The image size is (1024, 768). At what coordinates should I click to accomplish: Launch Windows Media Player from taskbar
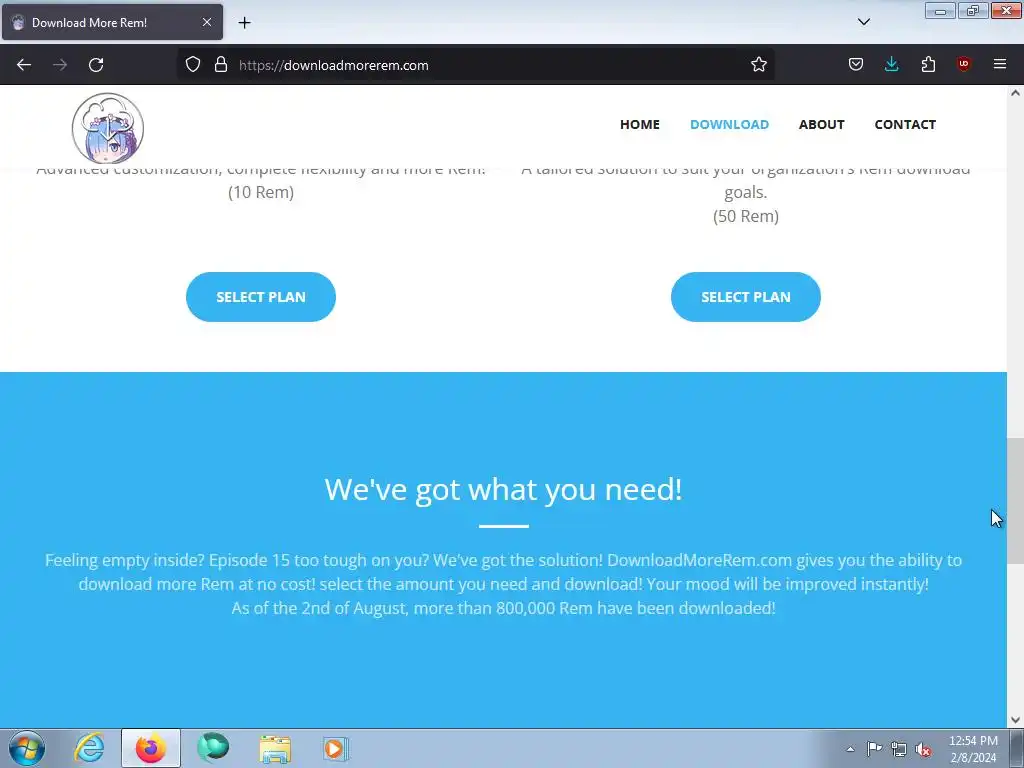(x=336, y=748)
